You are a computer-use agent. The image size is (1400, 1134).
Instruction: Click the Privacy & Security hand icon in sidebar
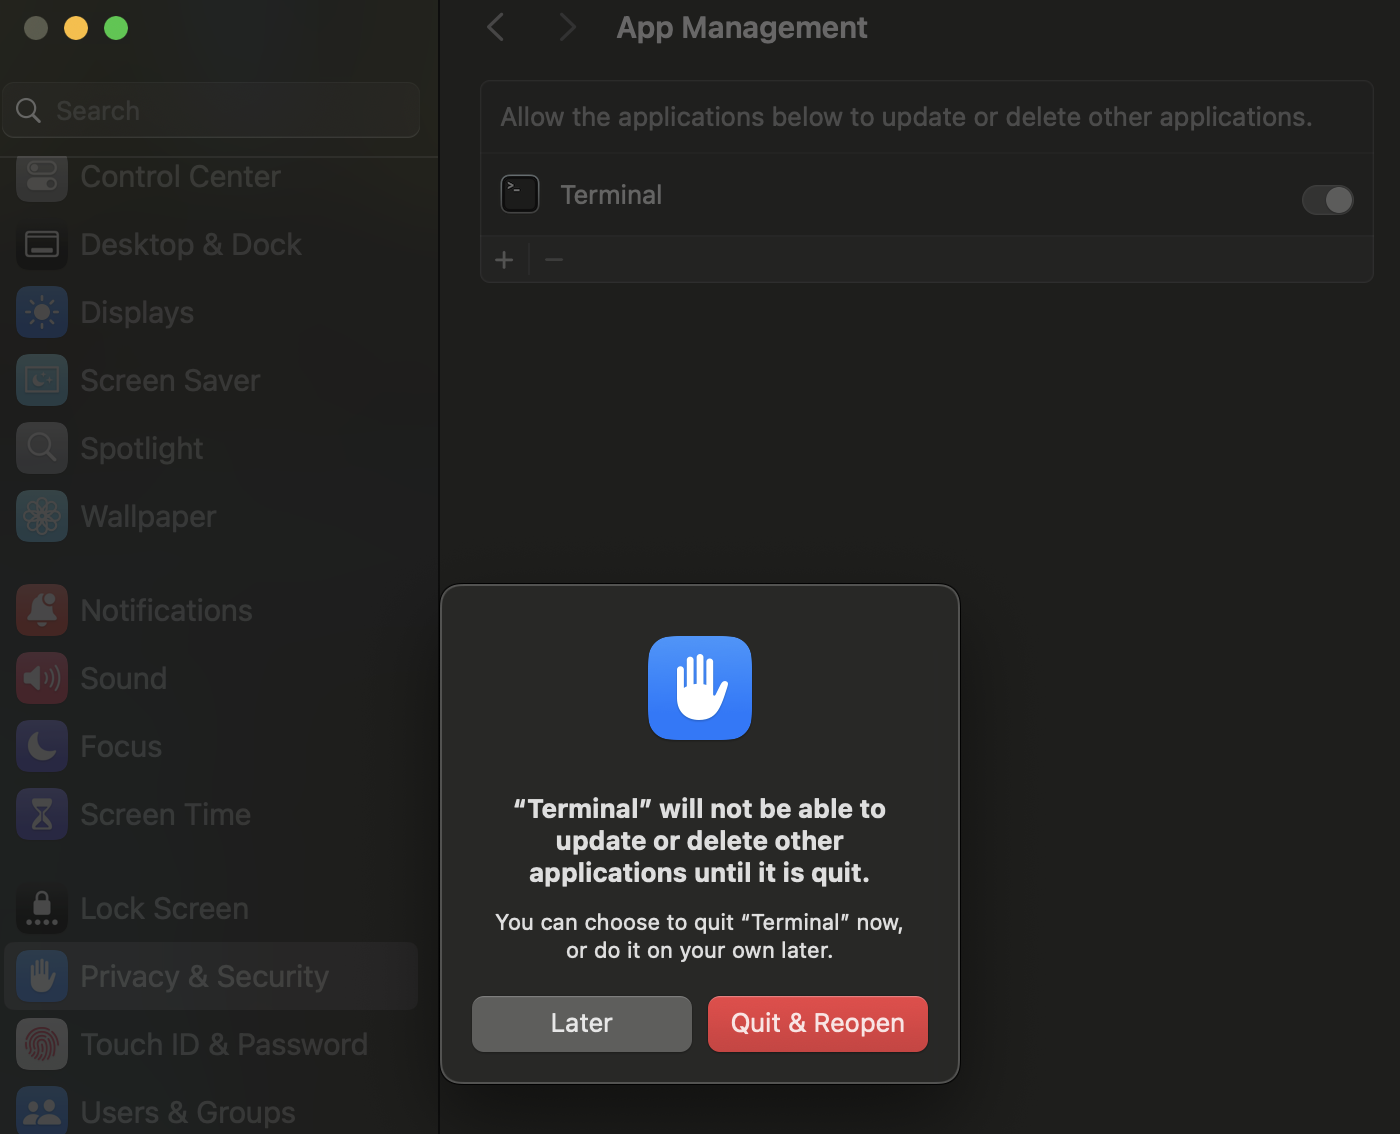42,976
